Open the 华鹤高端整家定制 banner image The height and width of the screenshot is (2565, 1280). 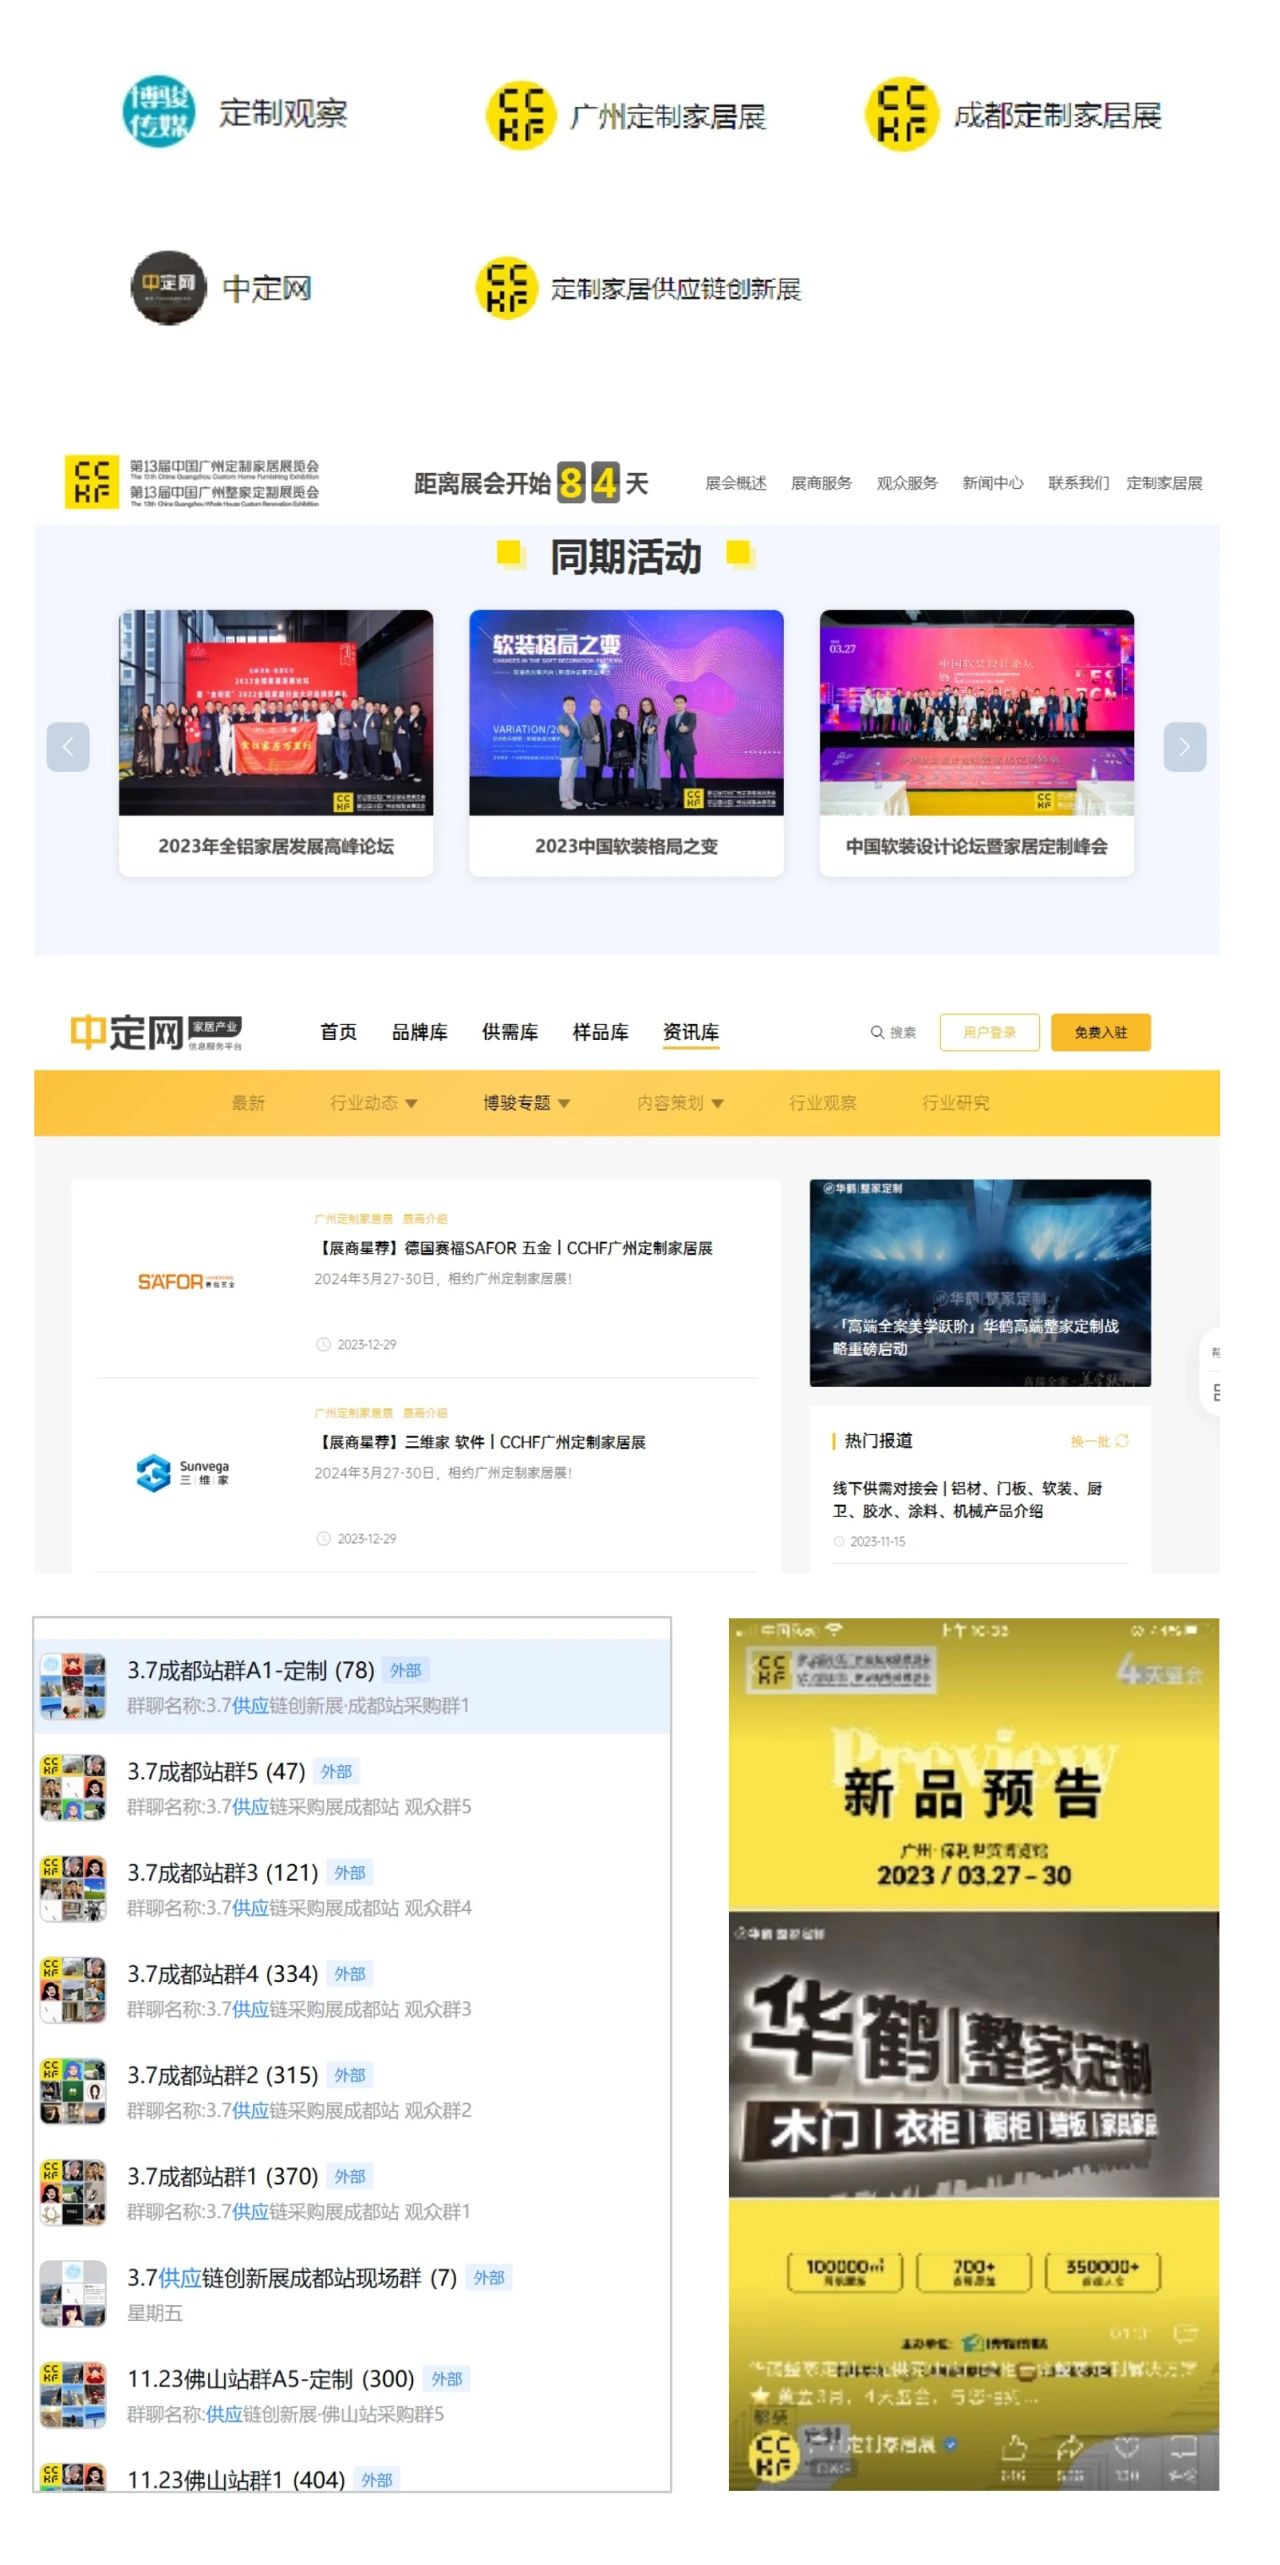[980, 1282]
